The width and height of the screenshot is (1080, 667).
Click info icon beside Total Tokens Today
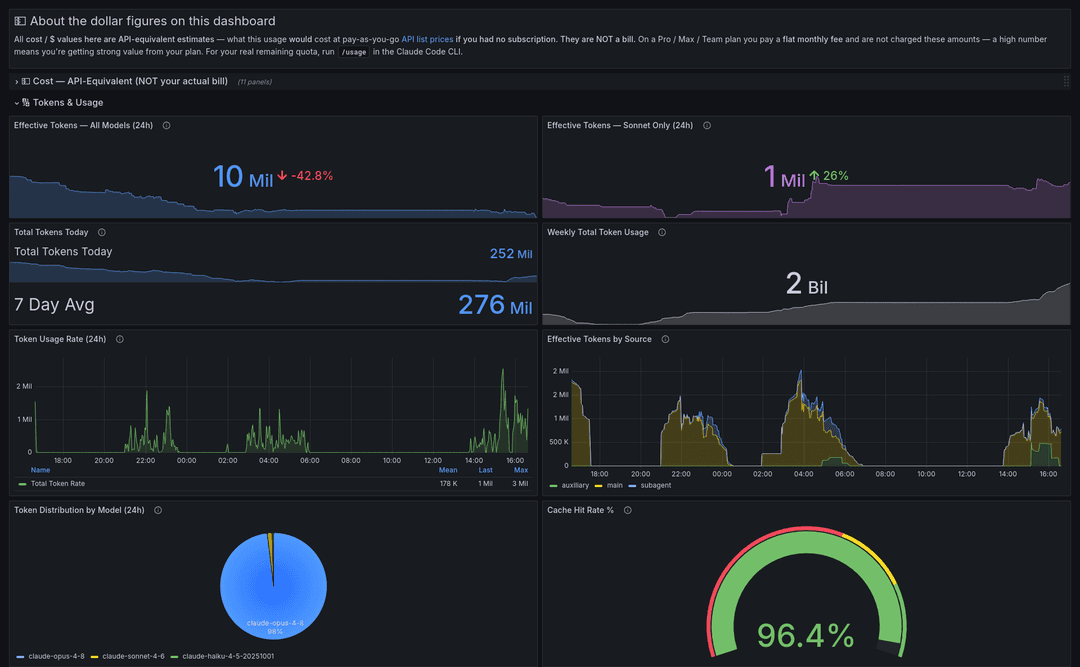(x=102, y=232)
